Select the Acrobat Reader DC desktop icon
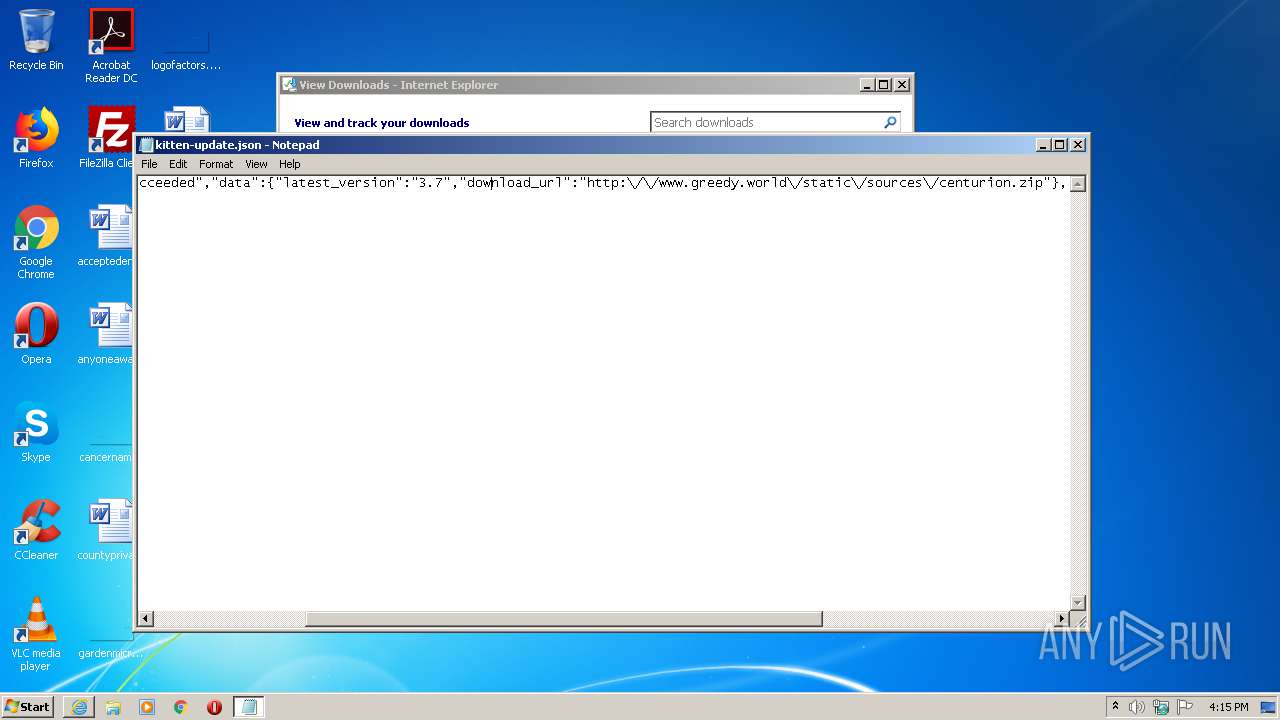This screenshot has width=1280, height=720. [x=111, y=46]
